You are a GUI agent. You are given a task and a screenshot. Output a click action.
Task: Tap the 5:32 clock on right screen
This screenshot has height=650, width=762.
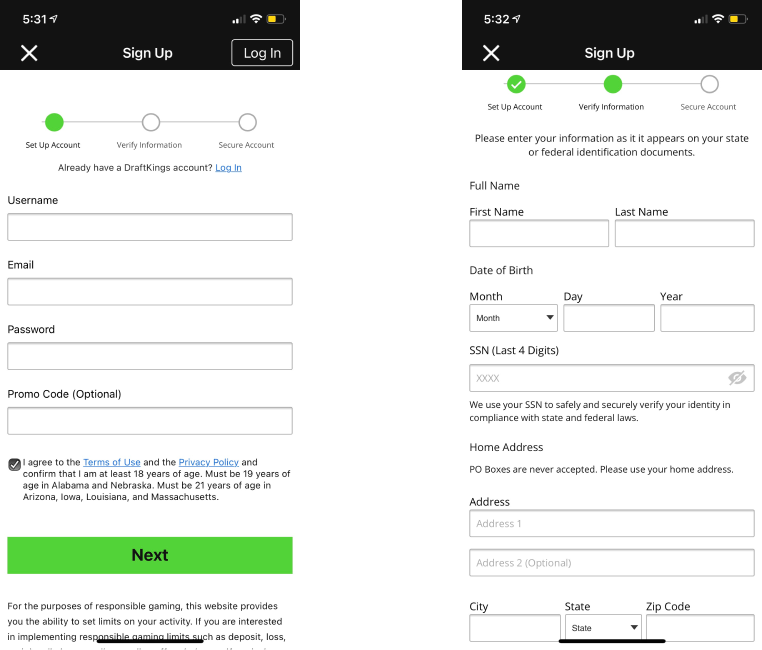coord(496,19)
